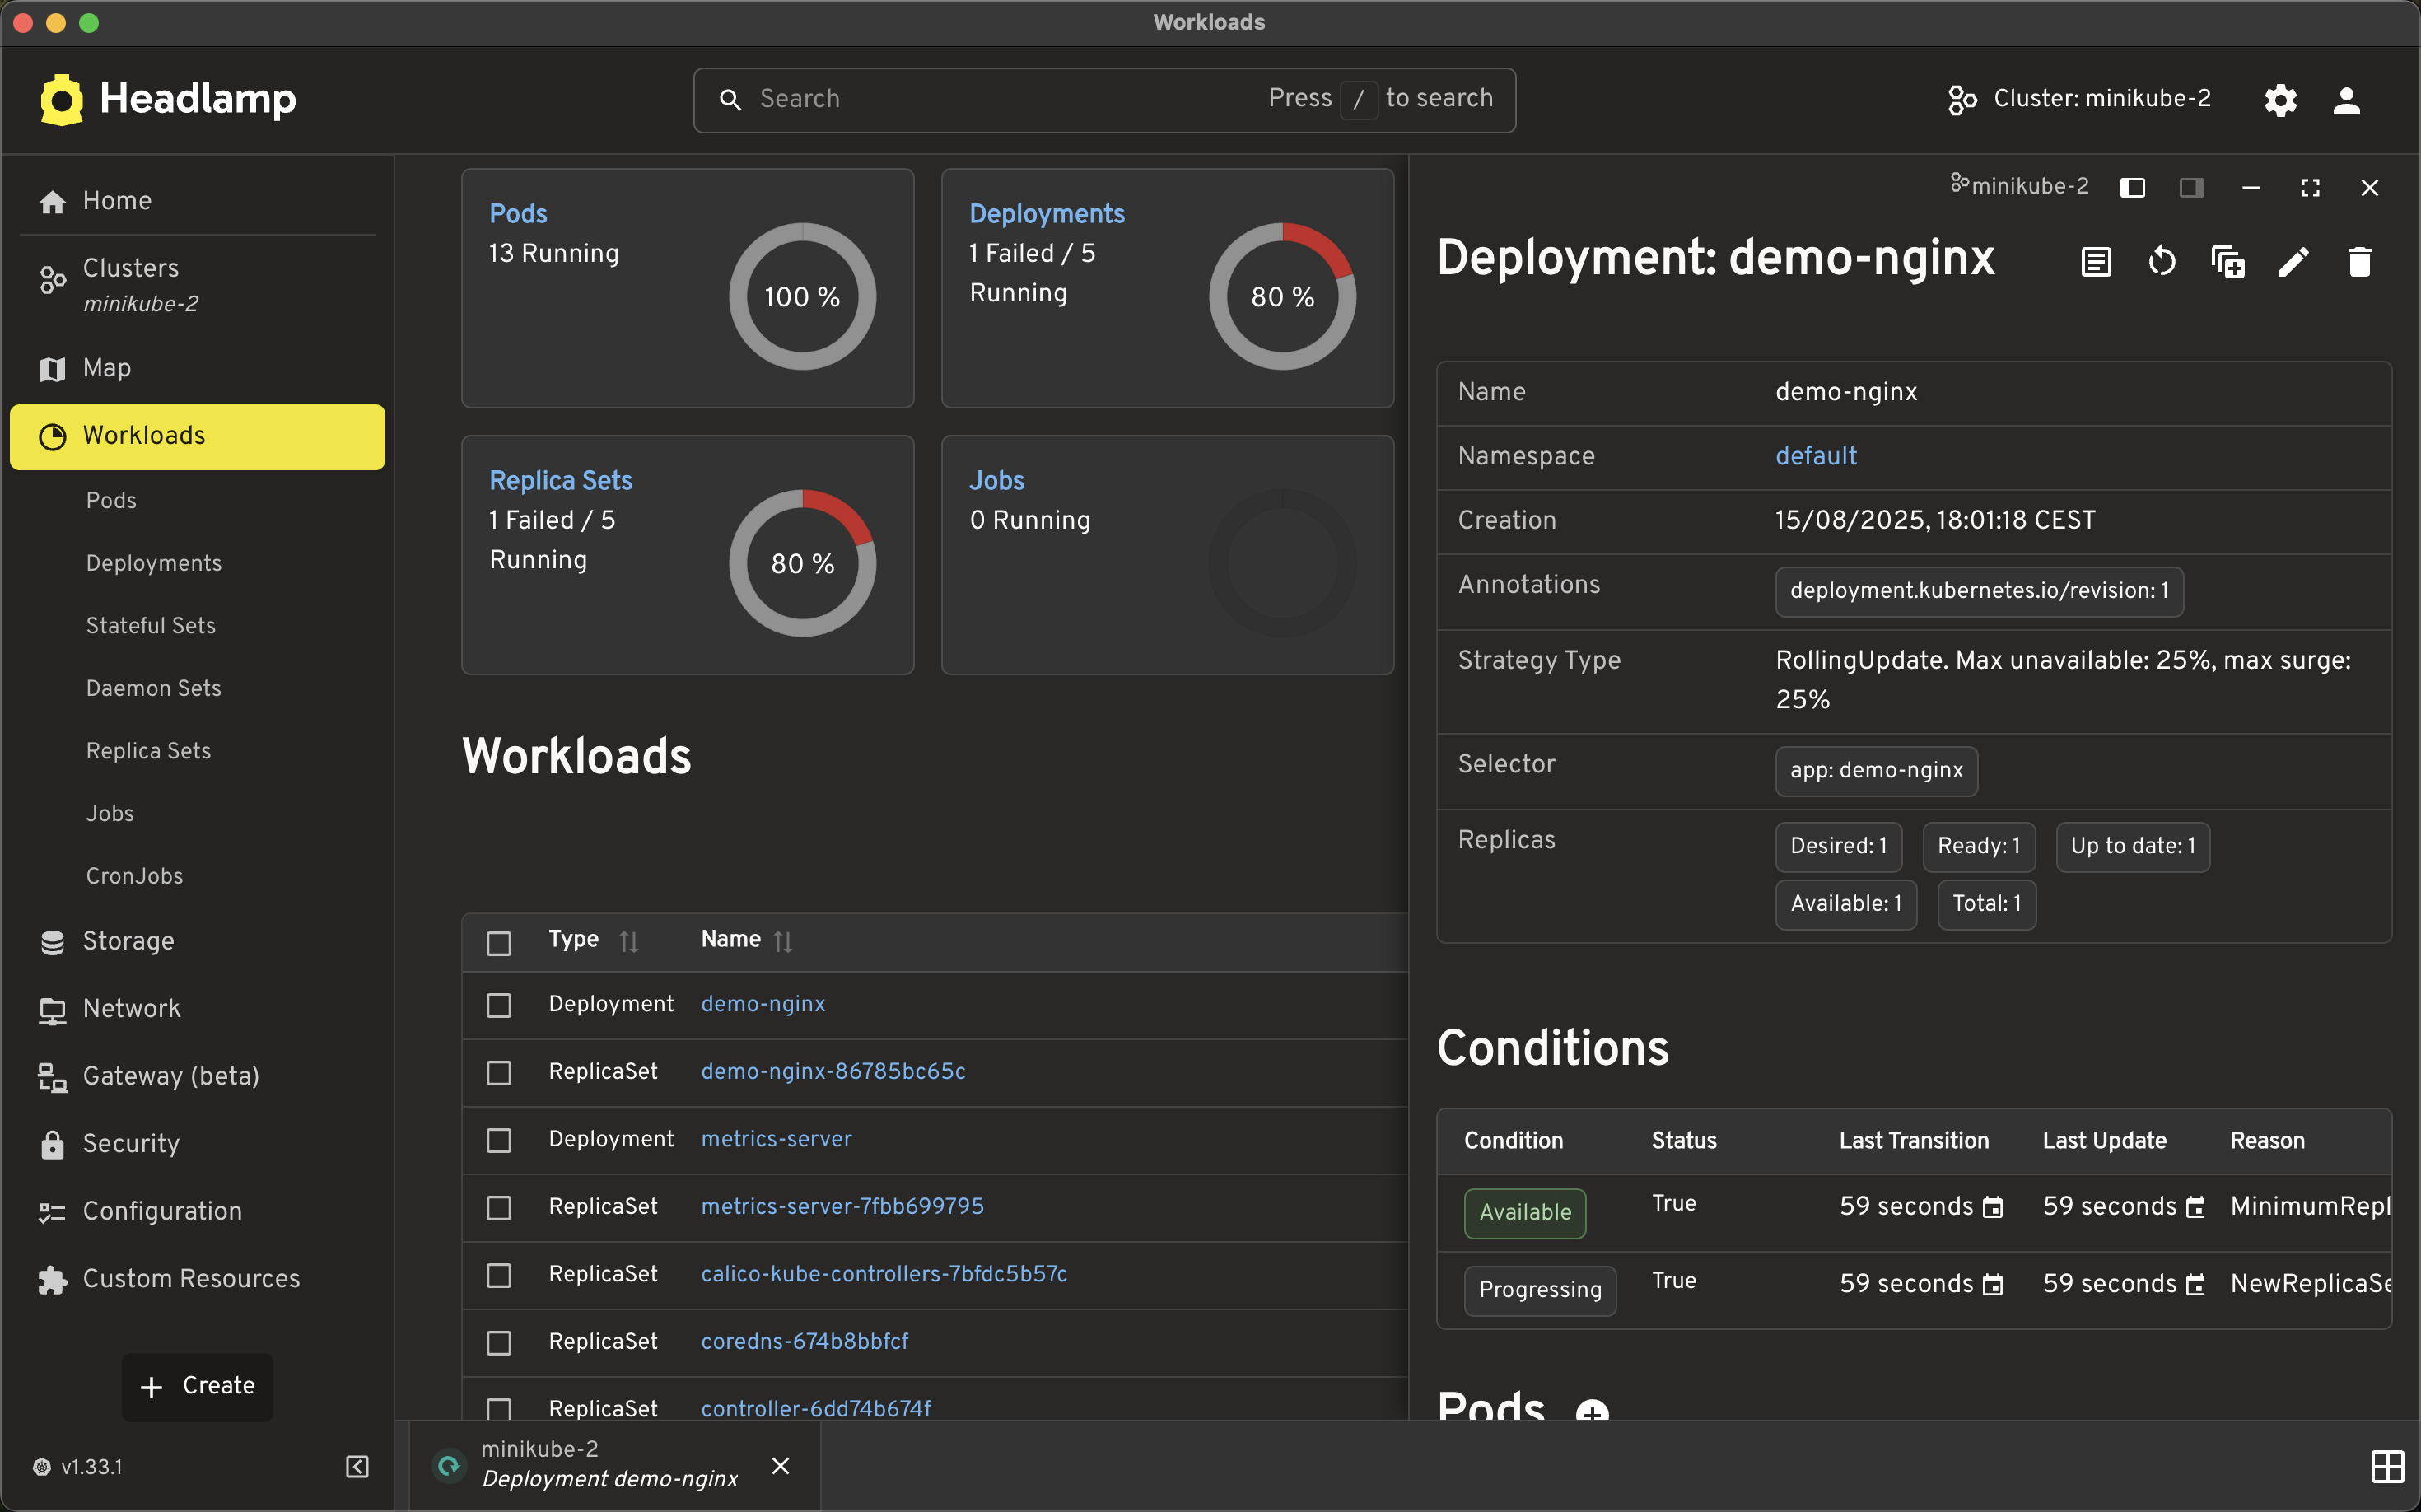2421x1512 pixels.
Task: Open the settings gear icon
Action: click(2281, 100)
